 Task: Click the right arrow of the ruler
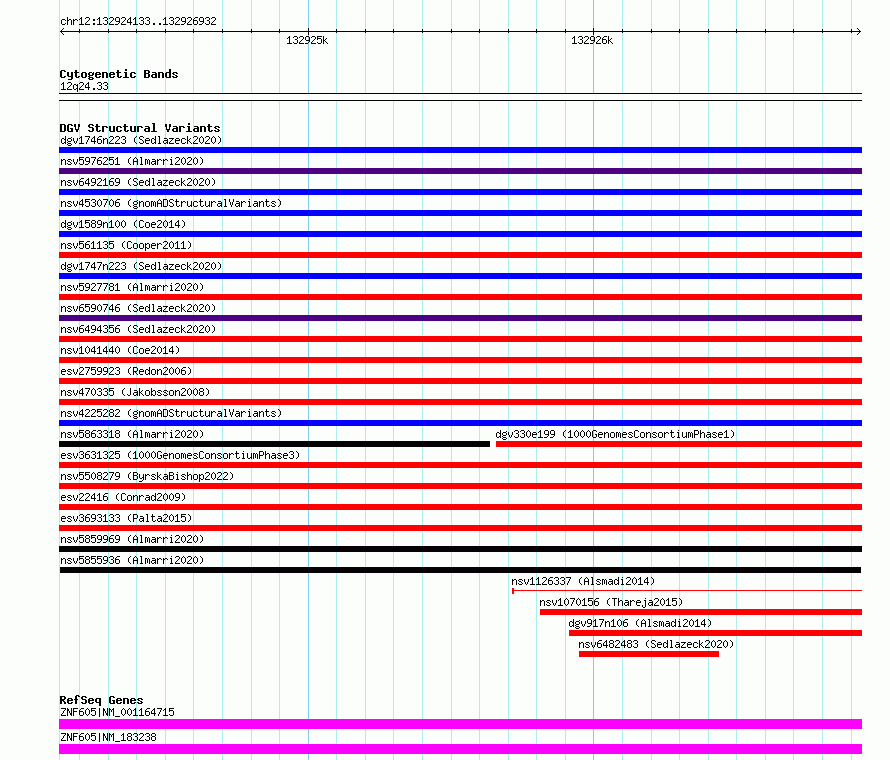(x=858, y=32)
